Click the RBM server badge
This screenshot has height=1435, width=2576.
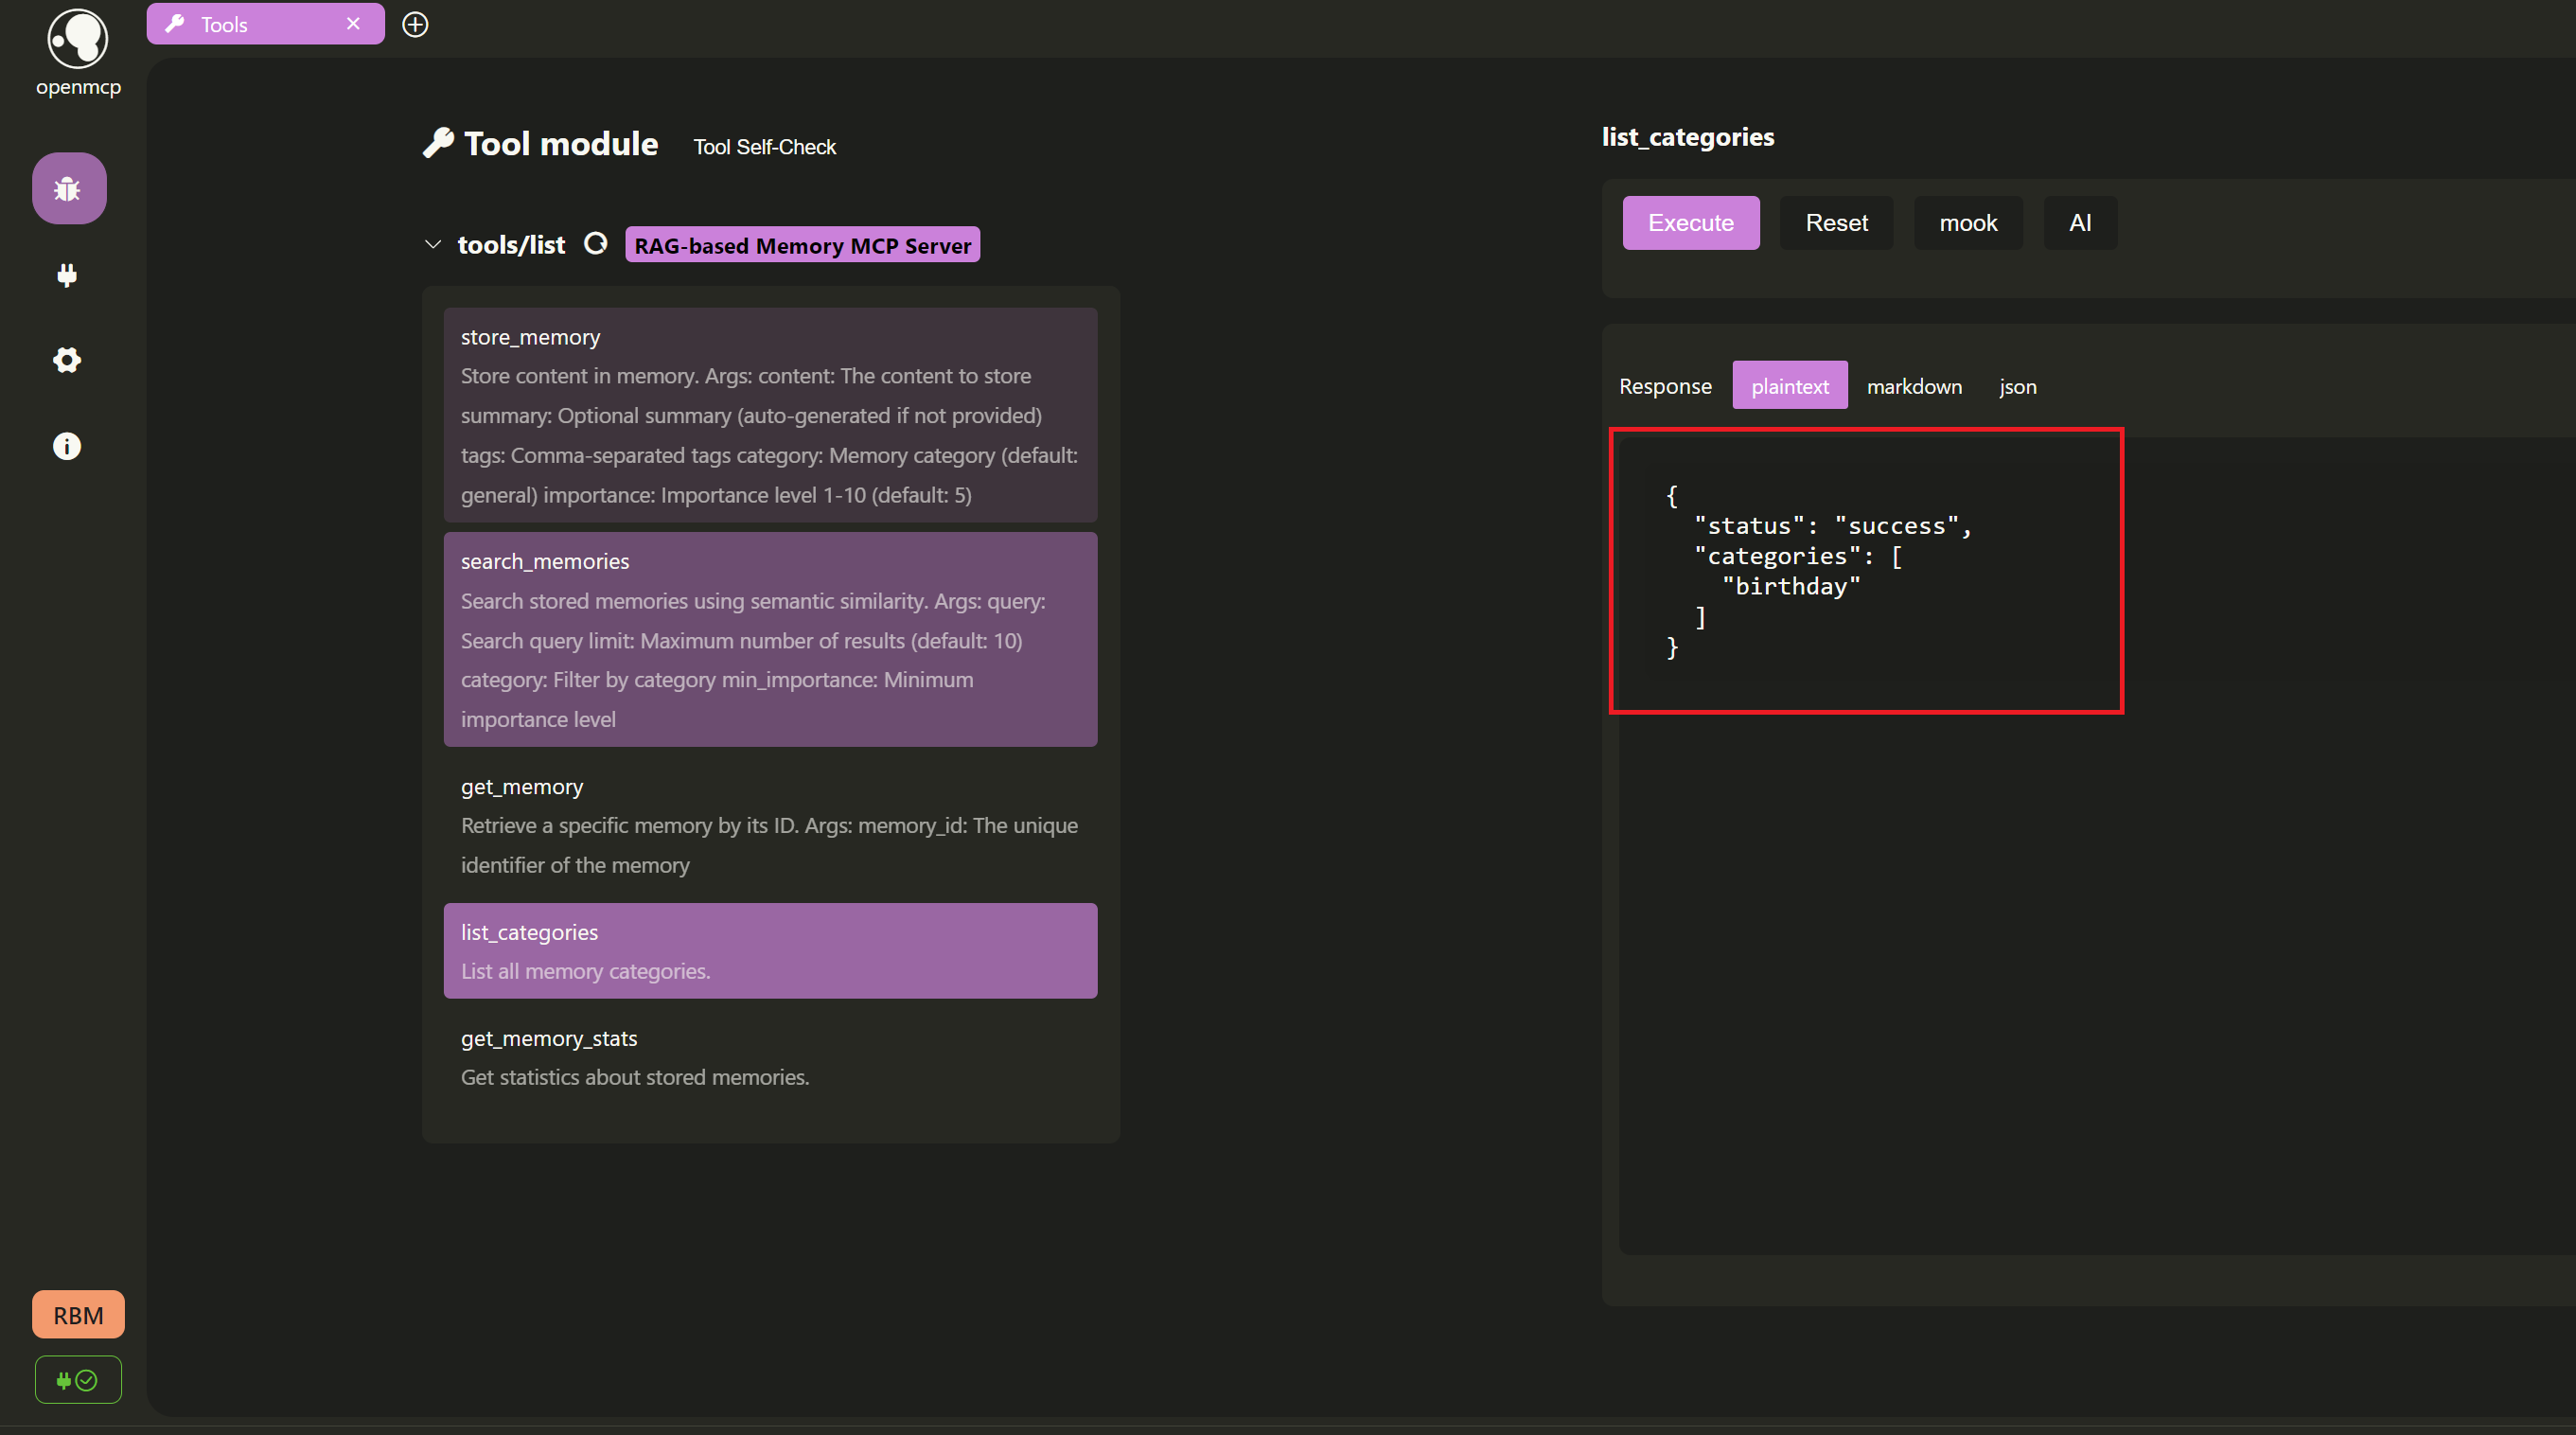(x=78, y=1315)
